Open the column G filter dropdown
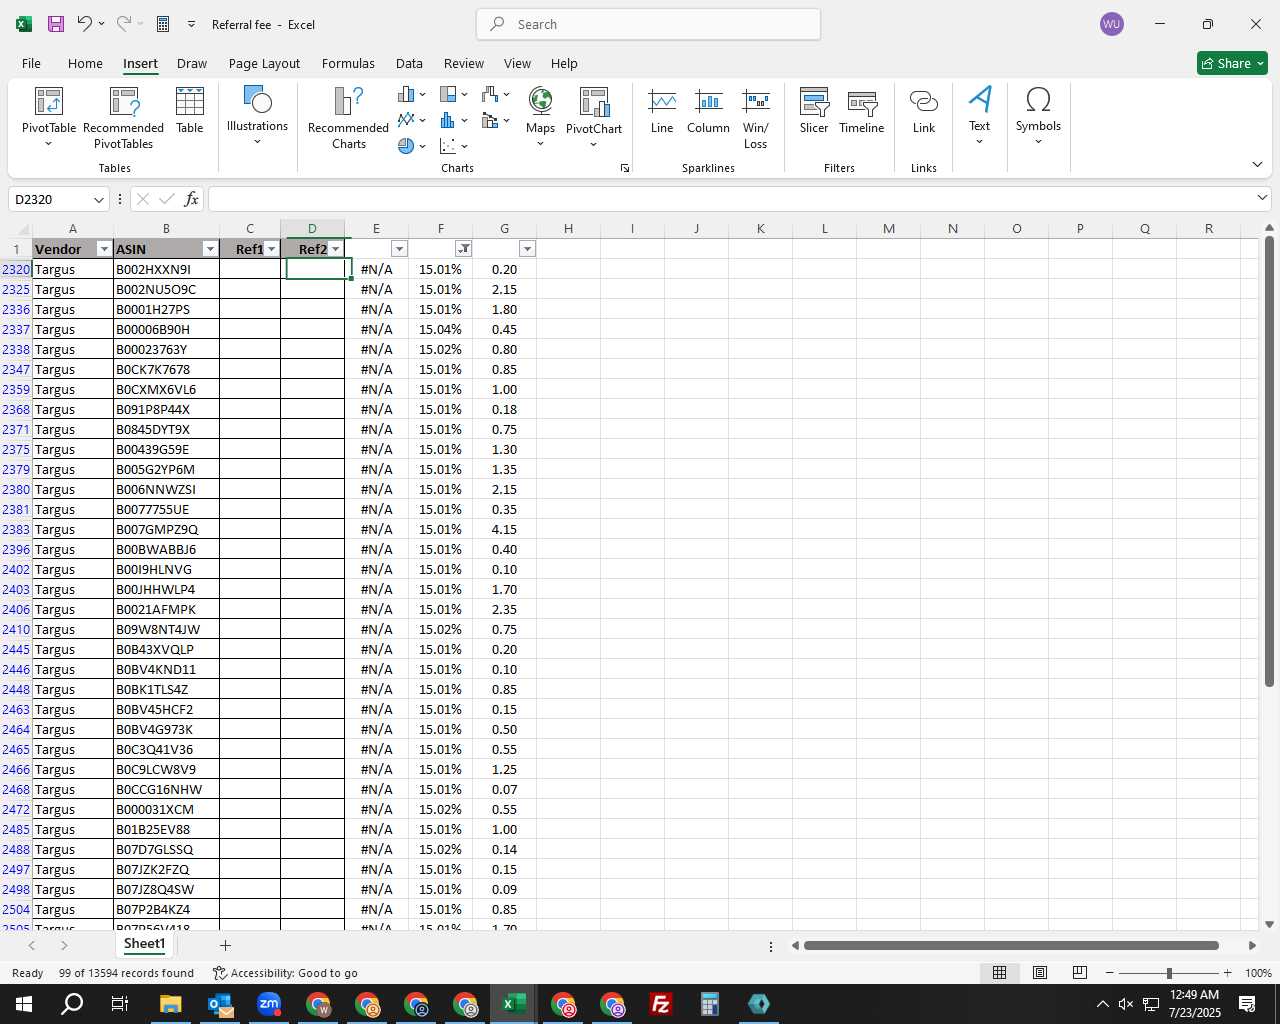 [527, 249]
